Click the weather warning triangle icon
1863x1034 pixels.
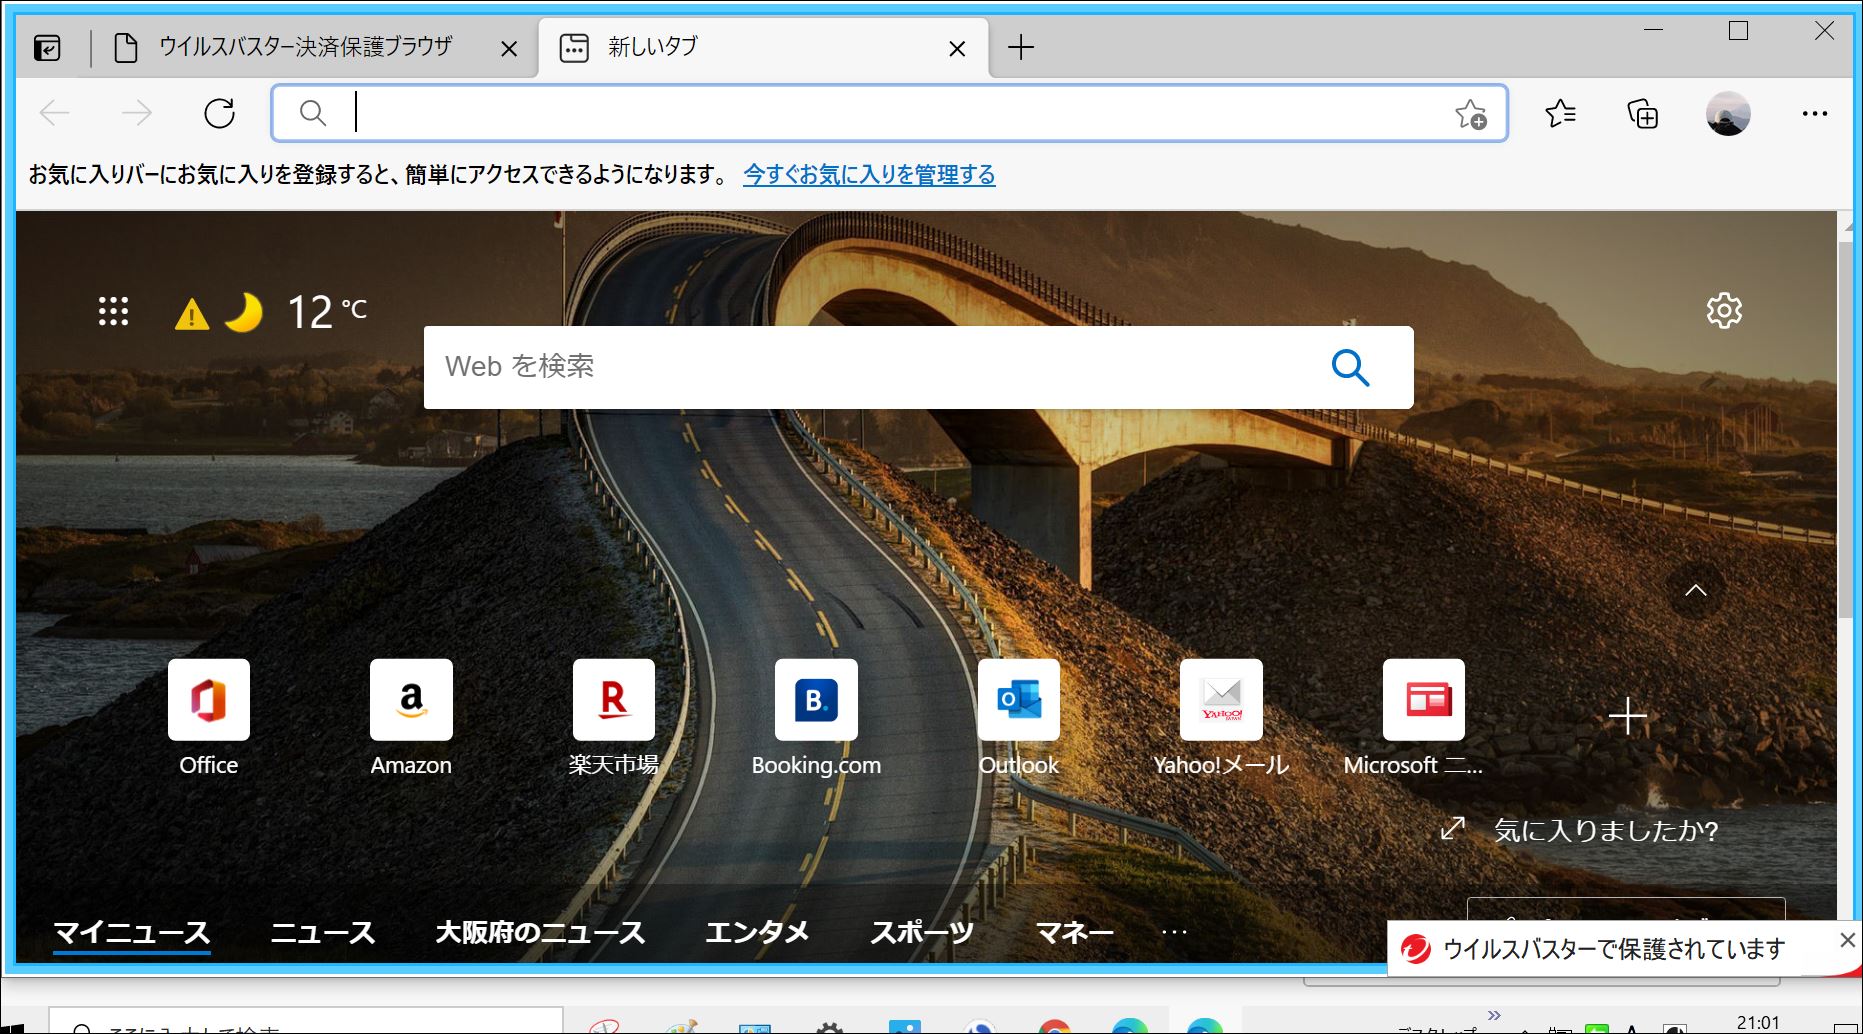[x=192, y=314]
